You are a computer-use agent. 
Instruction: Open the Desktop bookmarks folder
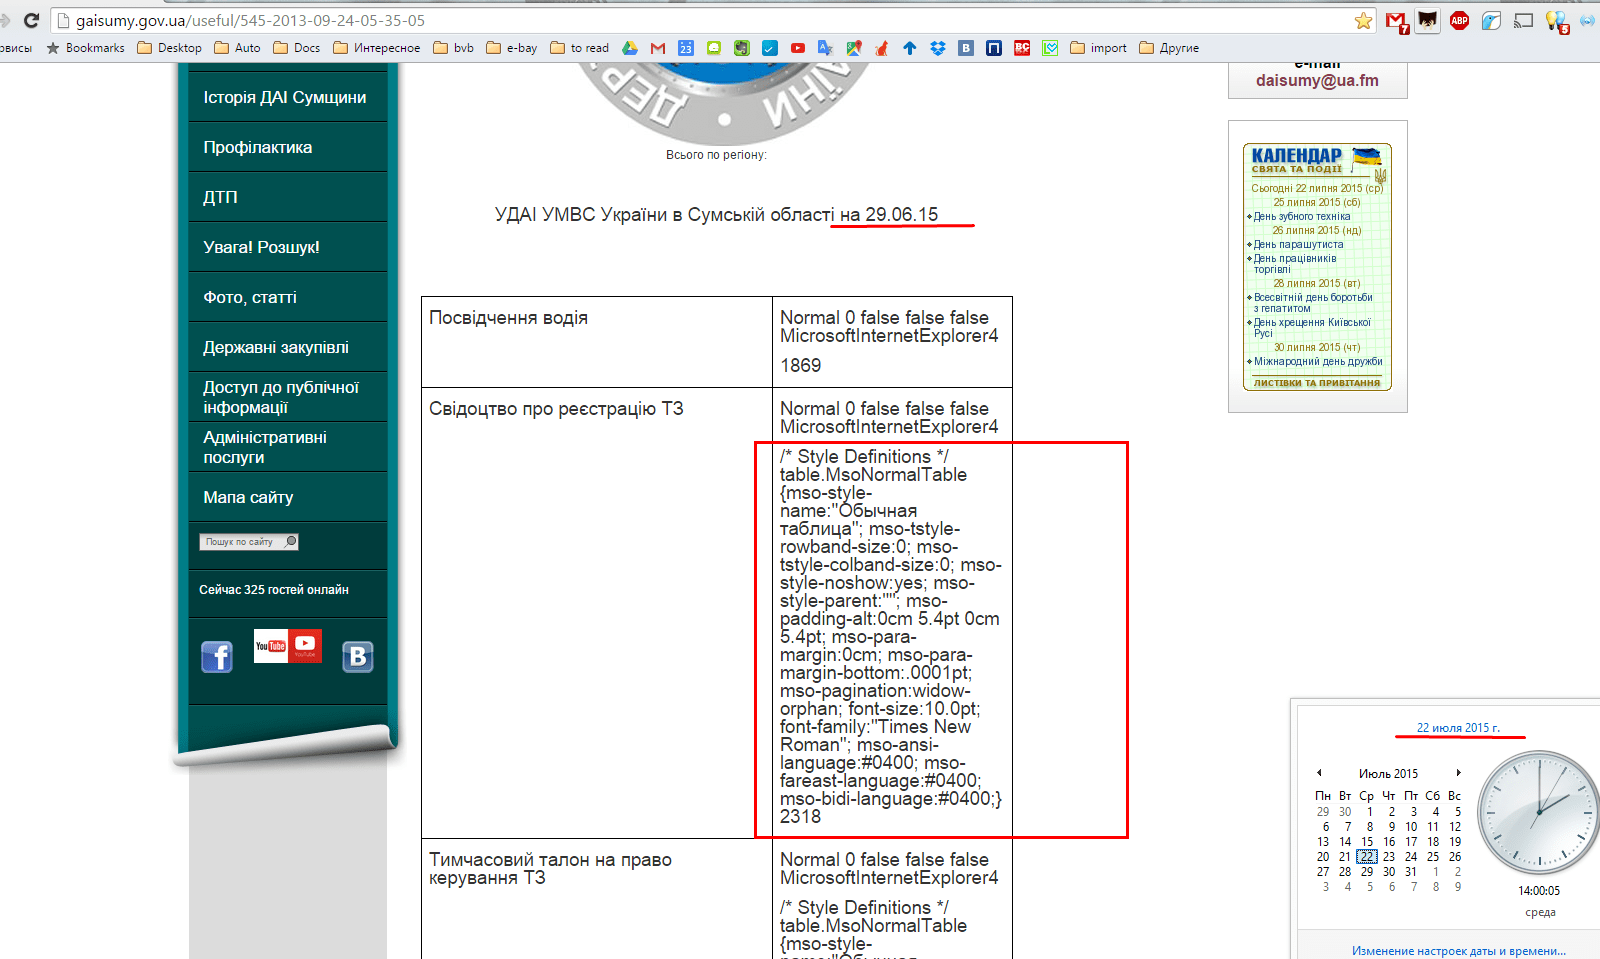pos(169,48)
